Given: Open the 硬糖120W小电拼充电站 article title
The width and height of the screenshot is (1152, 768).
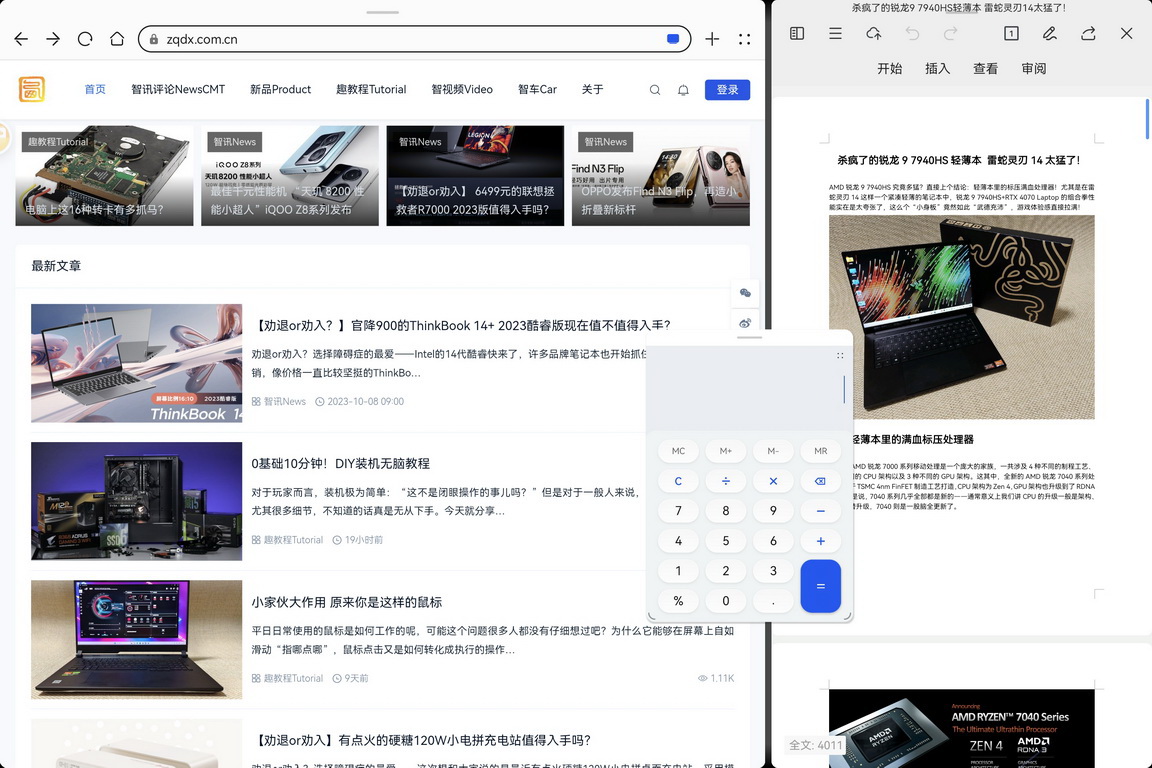Looking at the screenshot, I should pos(421,740).
